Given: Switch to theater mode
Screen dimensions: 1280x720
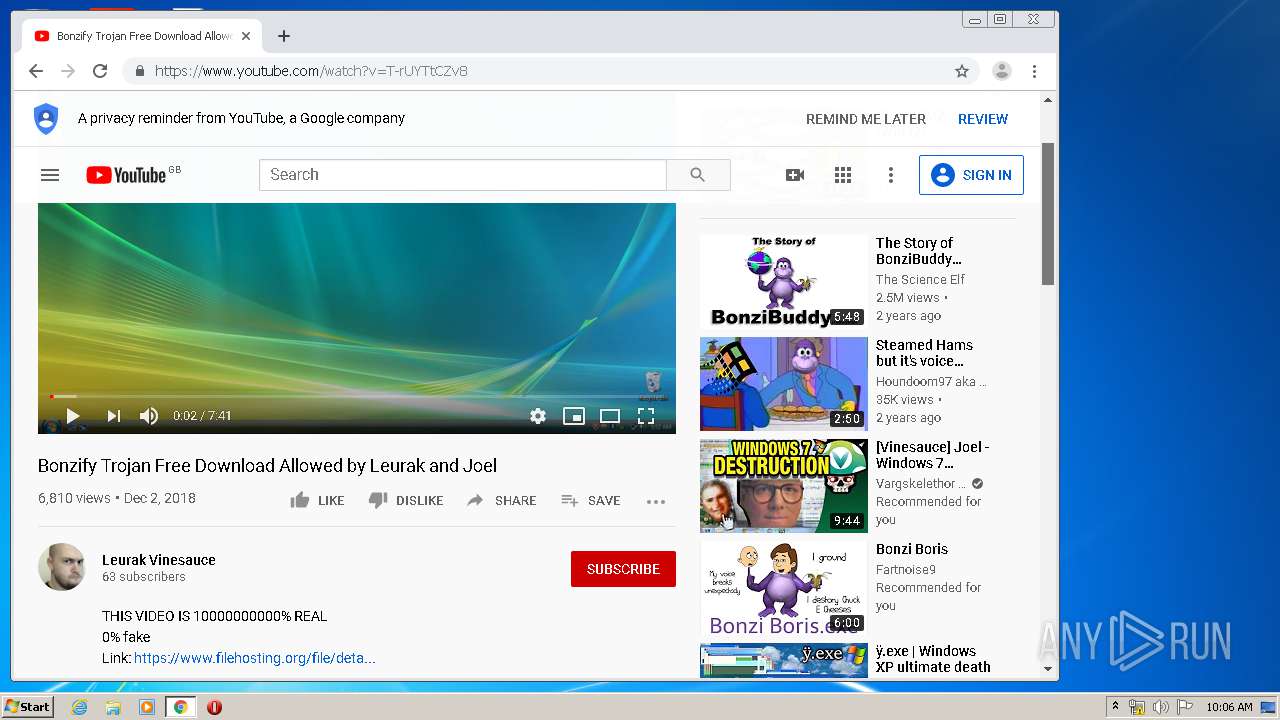Looking at the screenshot, I should (610, 416).
